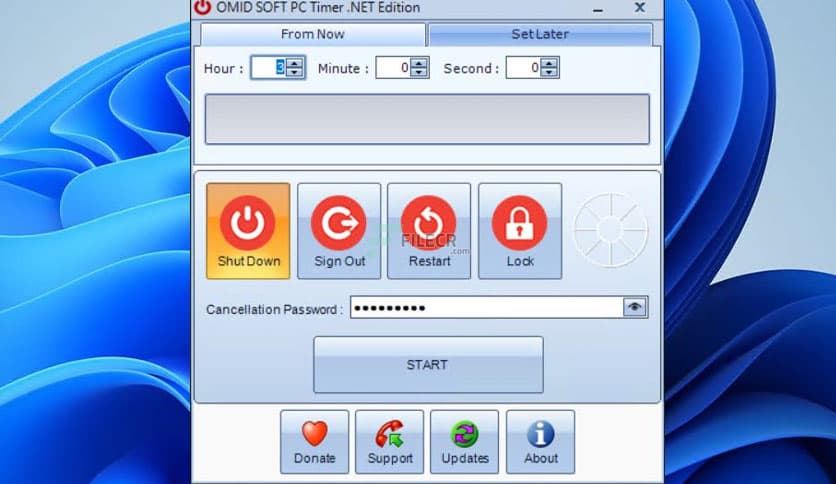Open the Donate heart button
836x484 pixels.
click(315, 442)
